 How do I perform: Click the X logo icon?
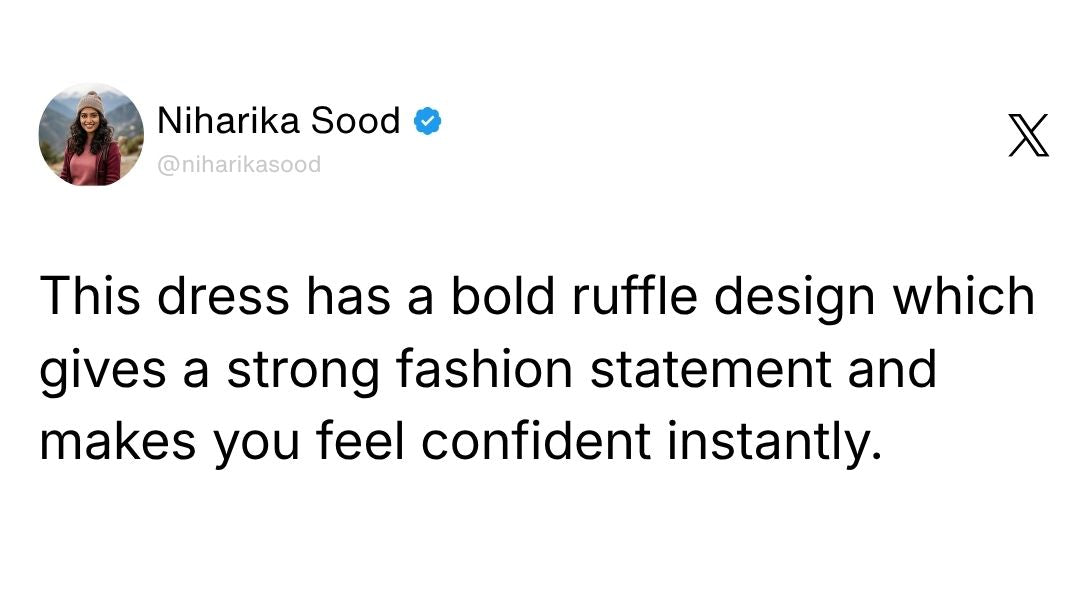(1028, 136)
